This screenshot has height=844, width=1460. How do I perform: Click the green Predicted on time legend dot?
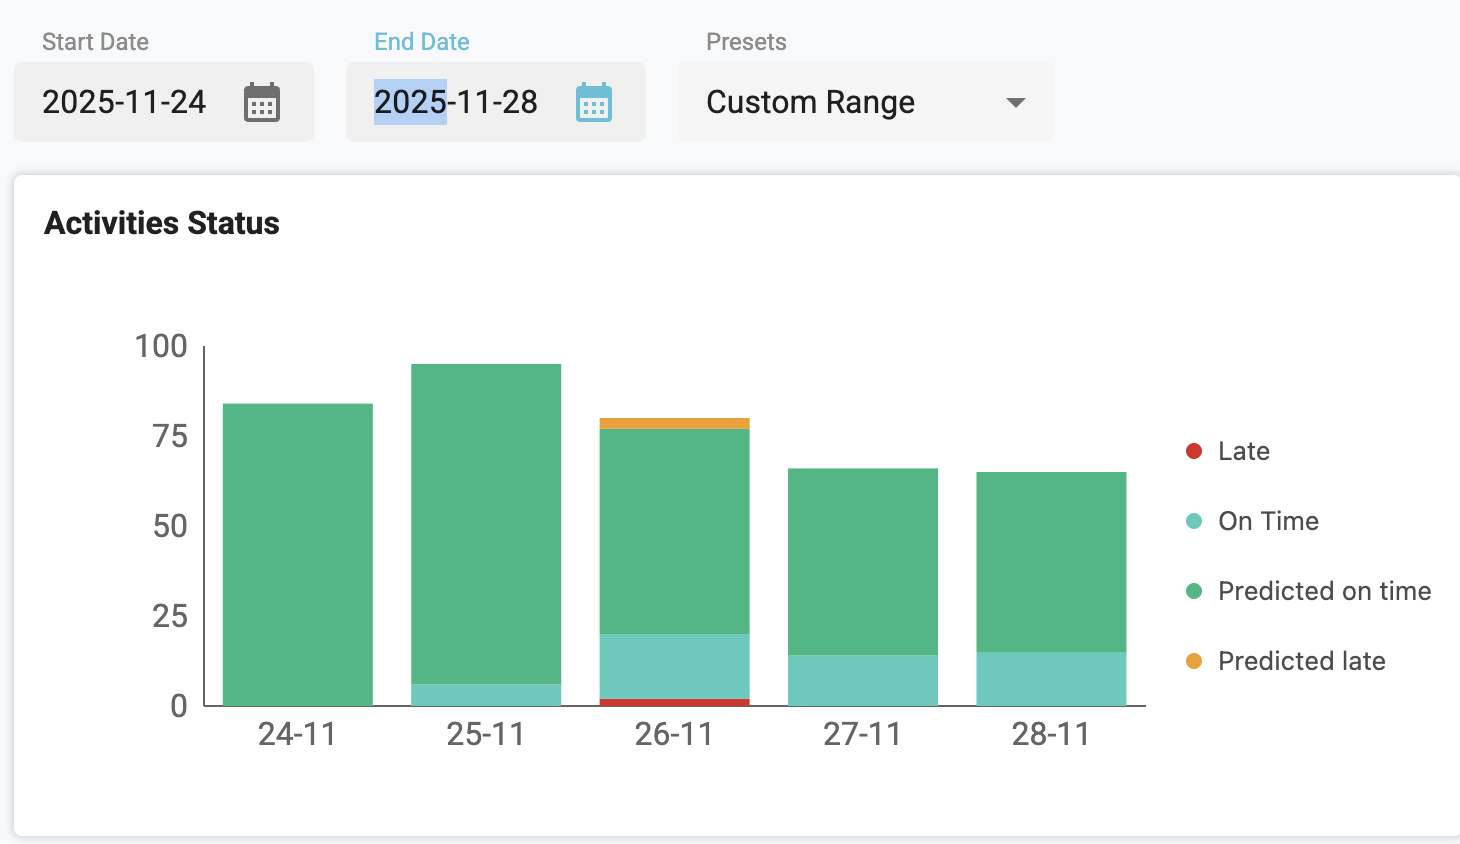(x=1193, y=591)
